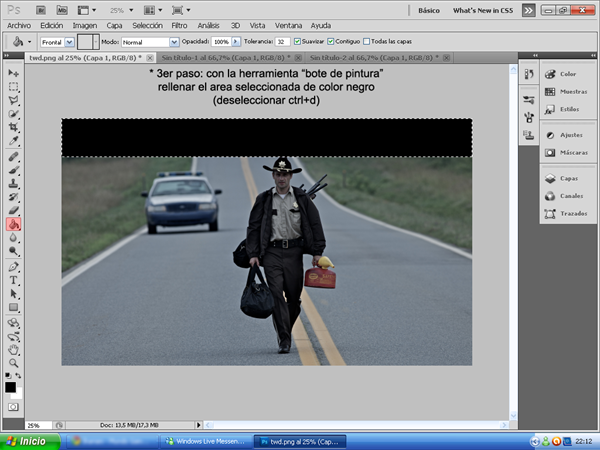Select the Move tool
This screenshot has height=450, width=600.
[x=14, y=74]
